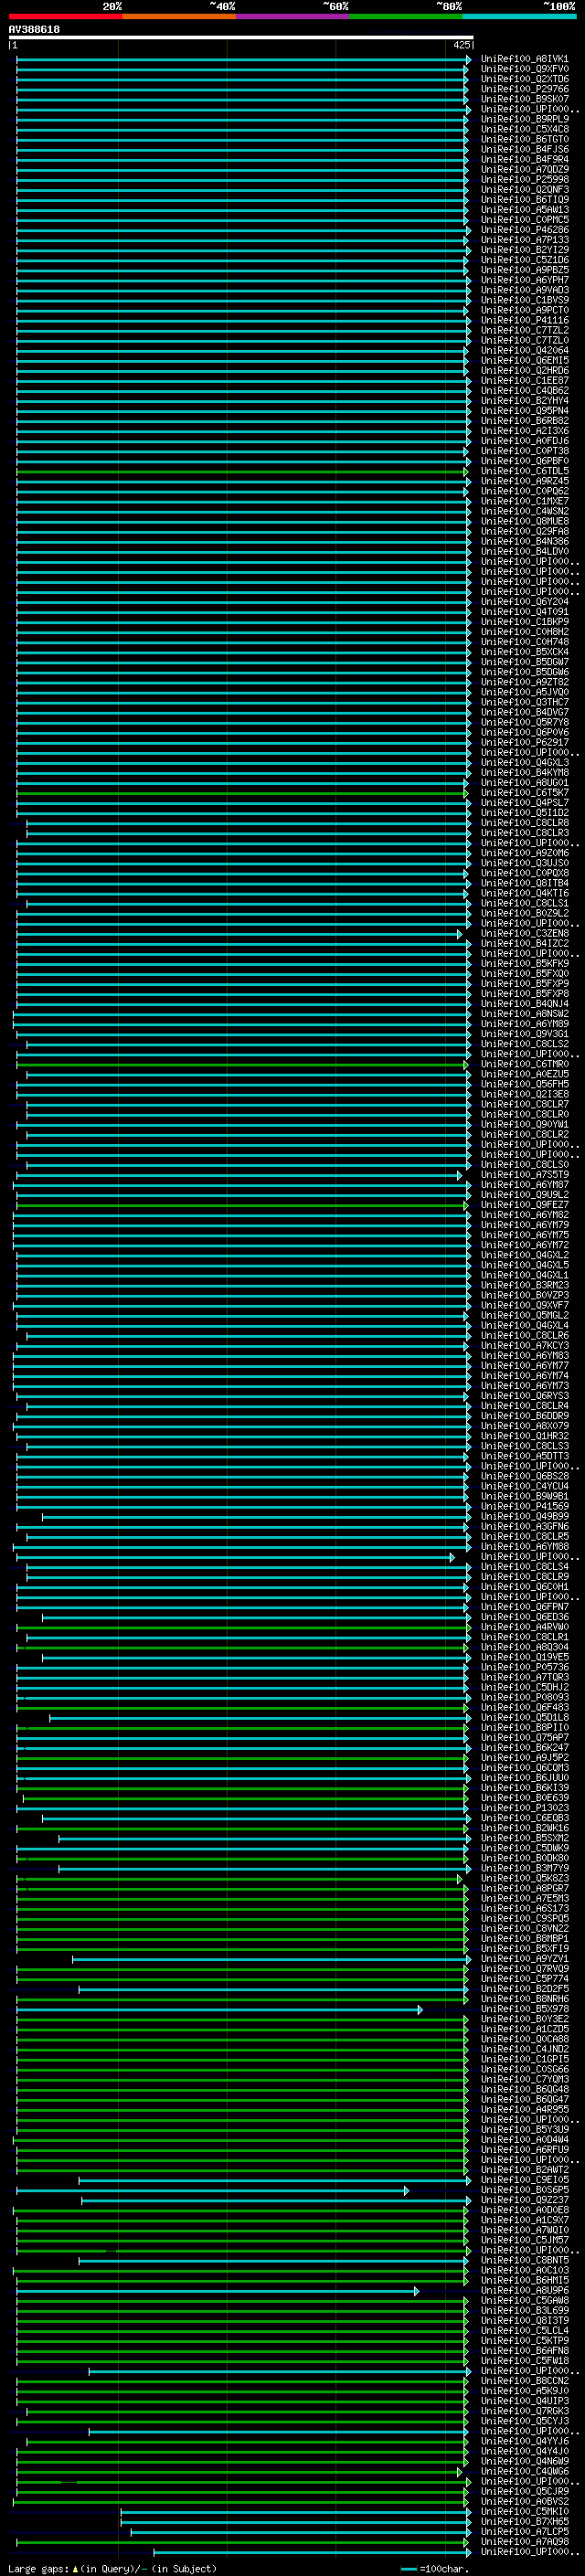585x2576 pixels.
Task: Select label UniRef100_C5Z1D6
Action: click(x=525, y=260)
